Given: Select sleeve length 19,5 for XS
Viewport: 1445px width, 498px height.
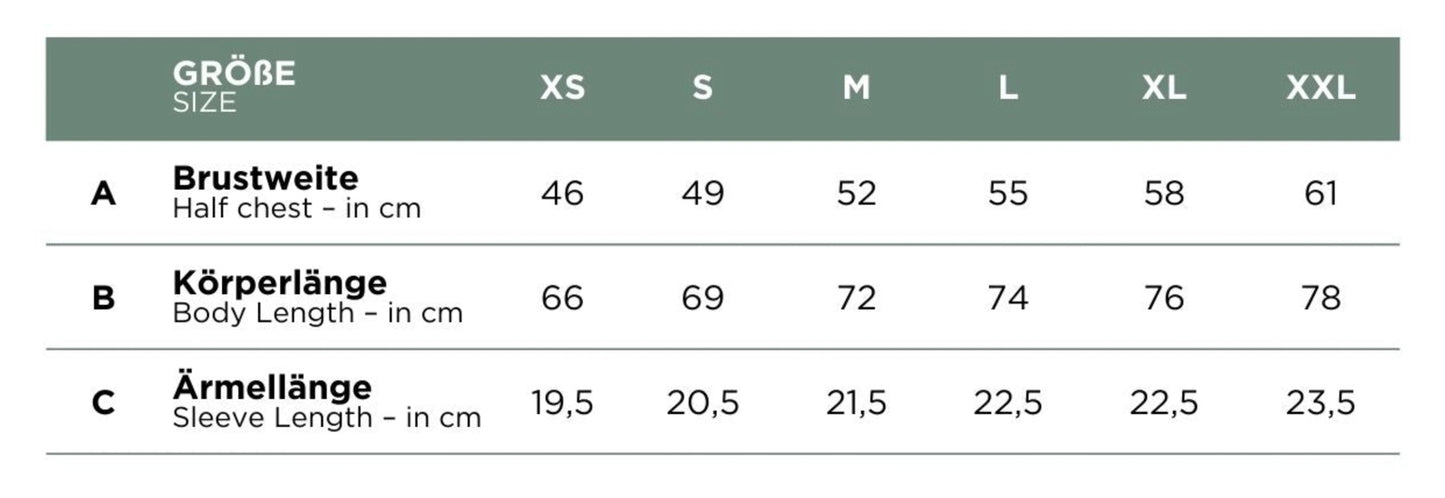Looking at the screenshot, I should [562, 403].
